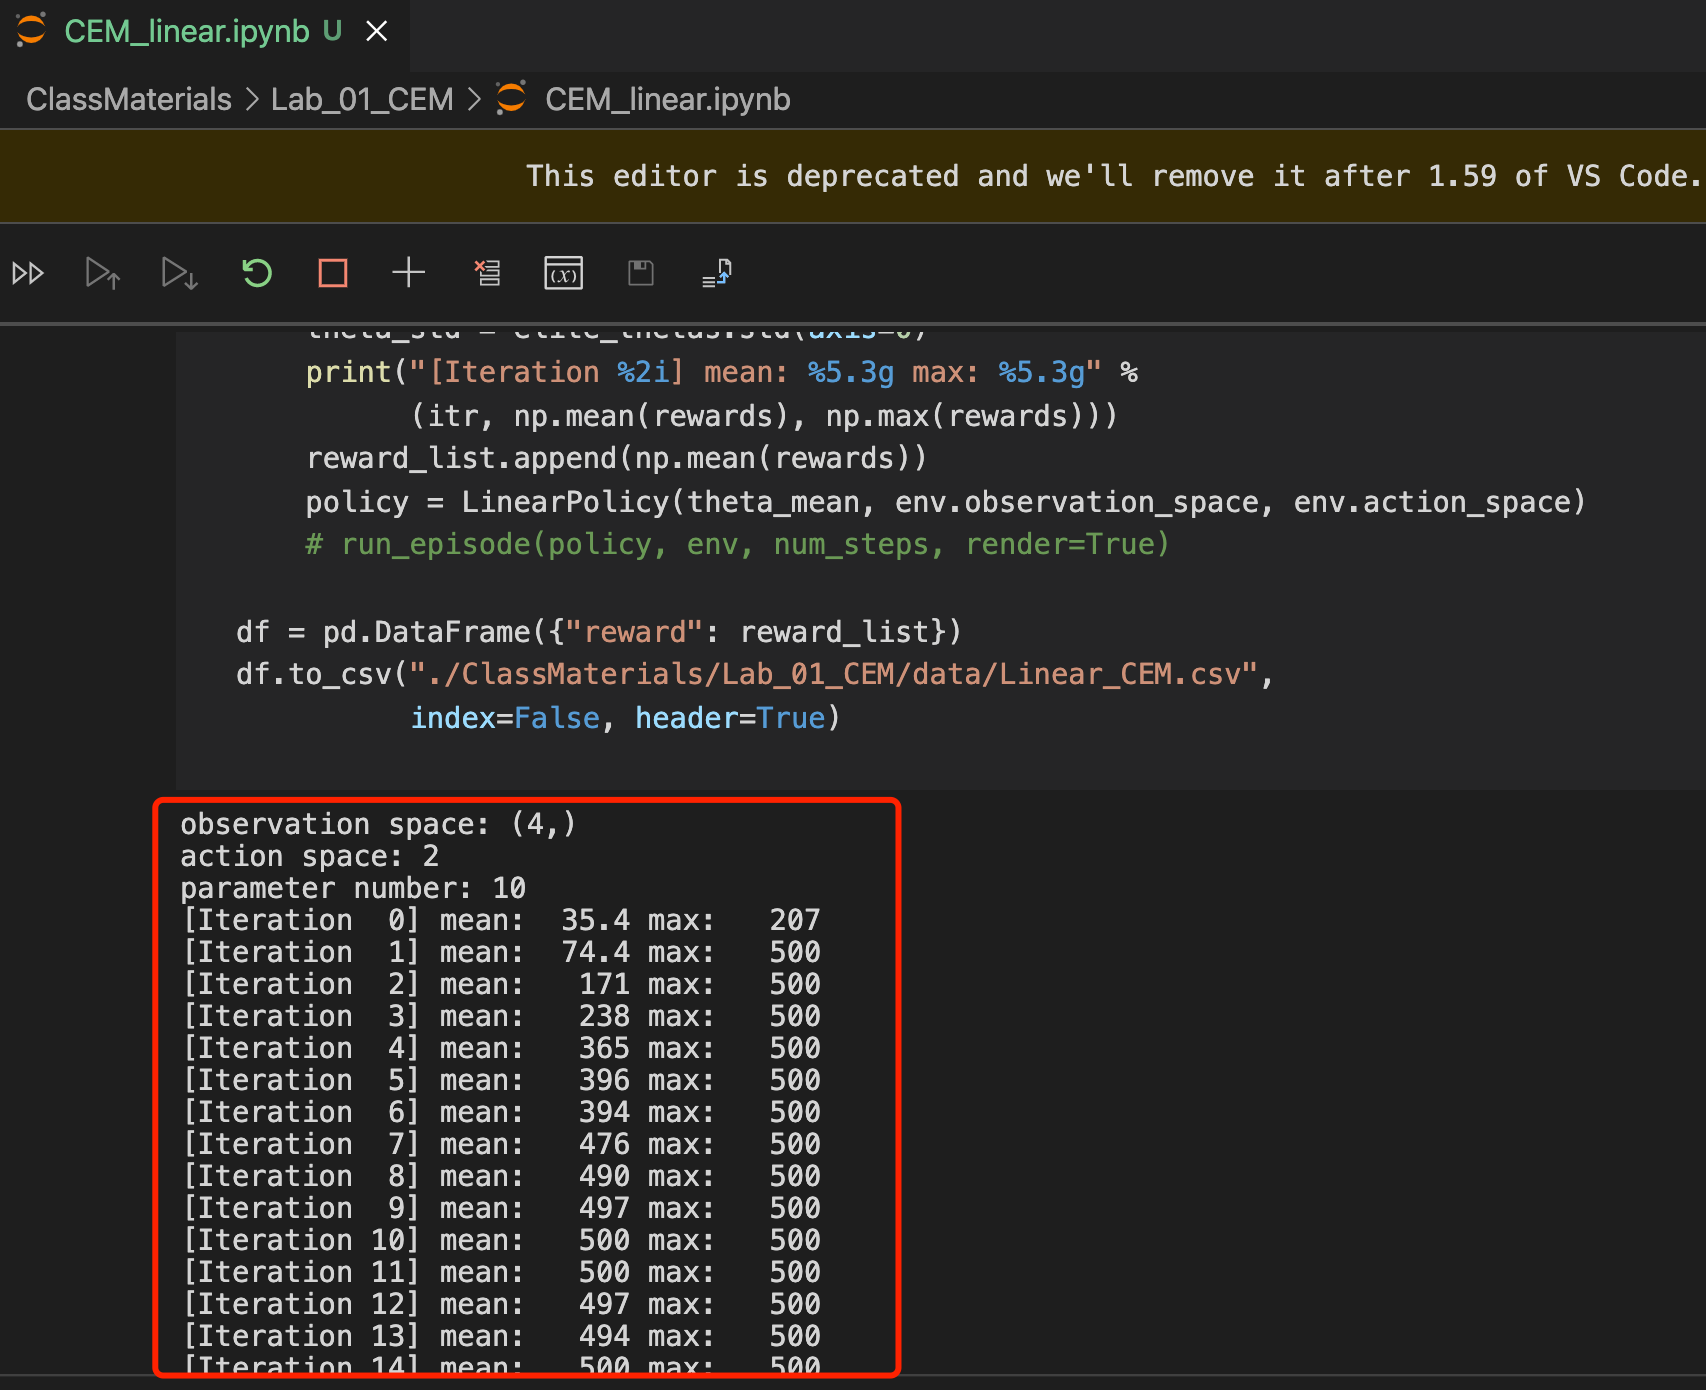The width and height of the screenshot is (1706, 1390).
Task: Click the reward_list.append code line
Action: point(617,458)
